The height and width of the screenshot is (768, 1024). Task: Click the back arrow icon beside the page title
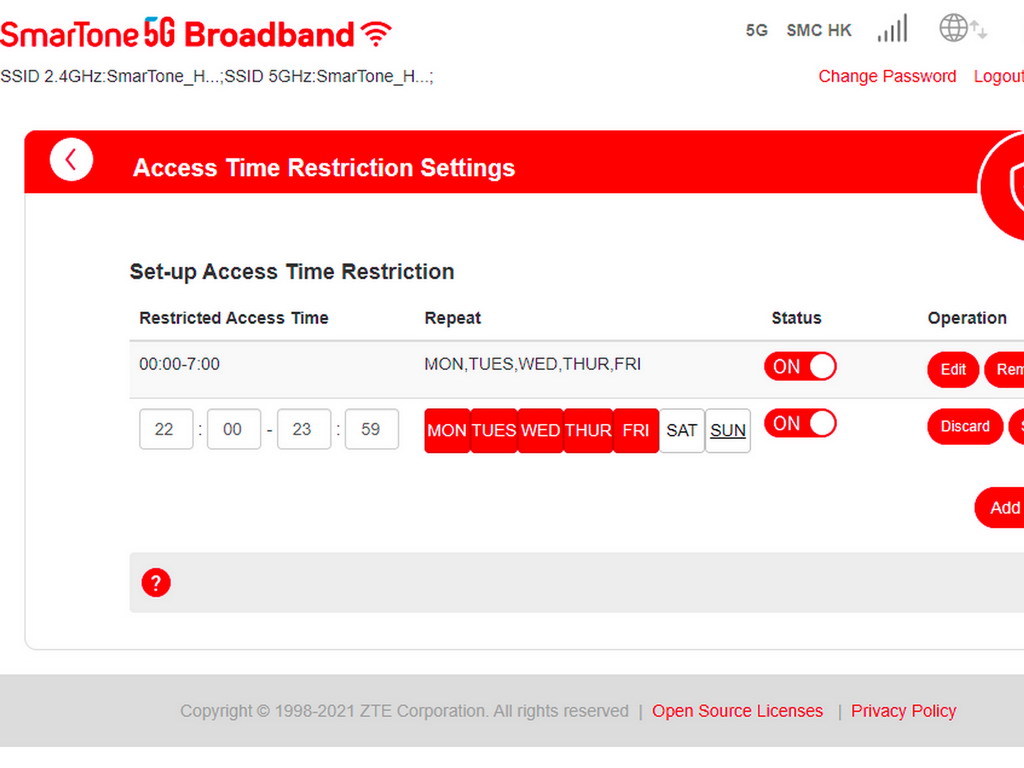pos(71,160)
